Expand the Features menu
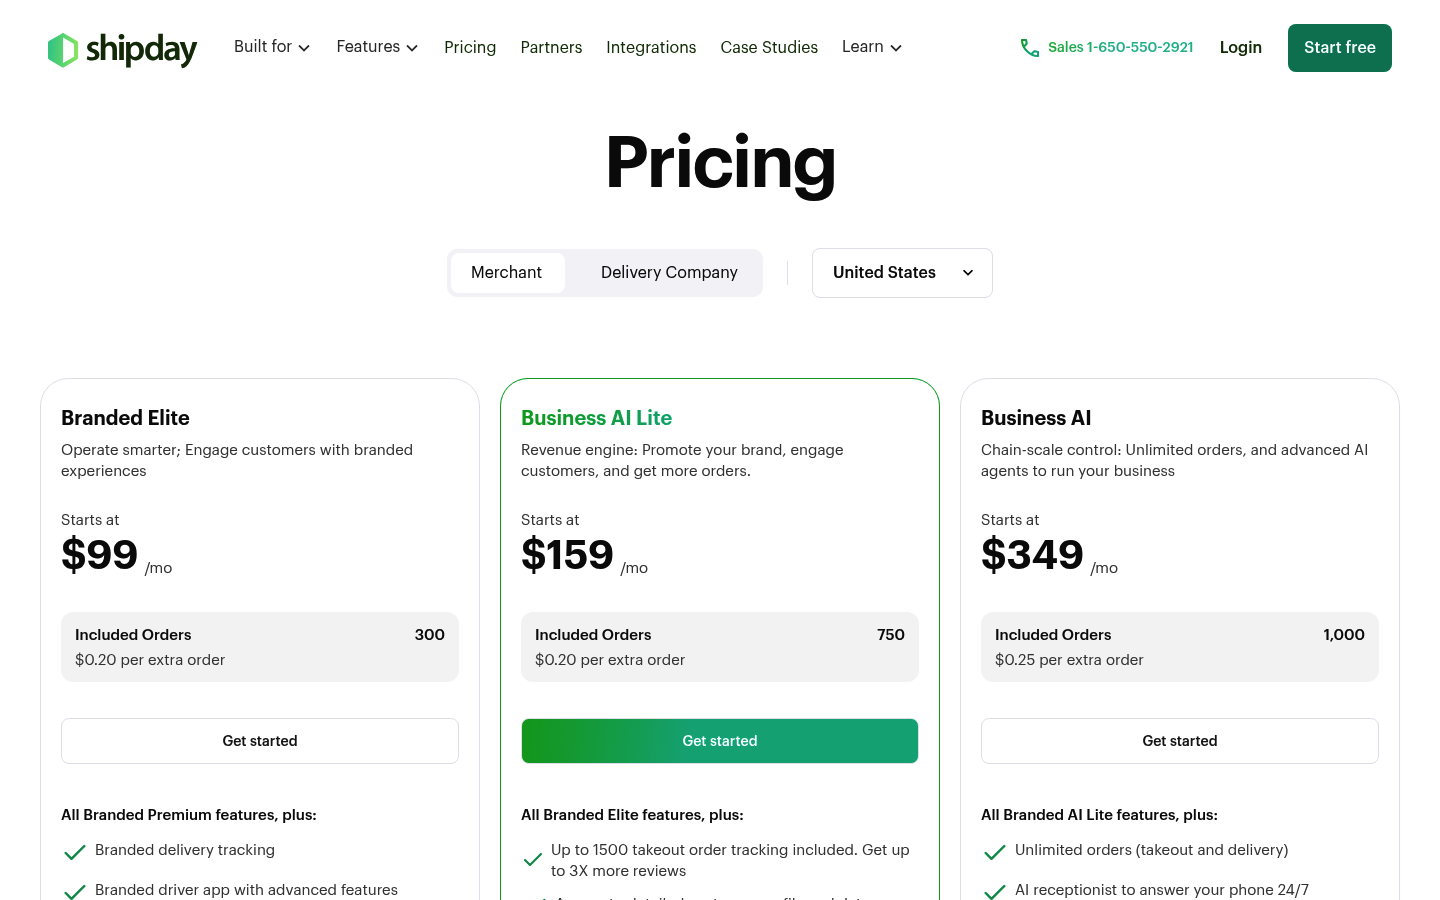Viewport: 1440px width, 900px height. [x=377, y=47]
